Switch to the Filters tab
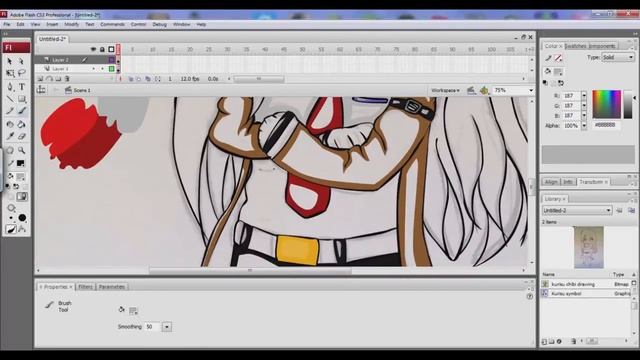 point(85,287)
